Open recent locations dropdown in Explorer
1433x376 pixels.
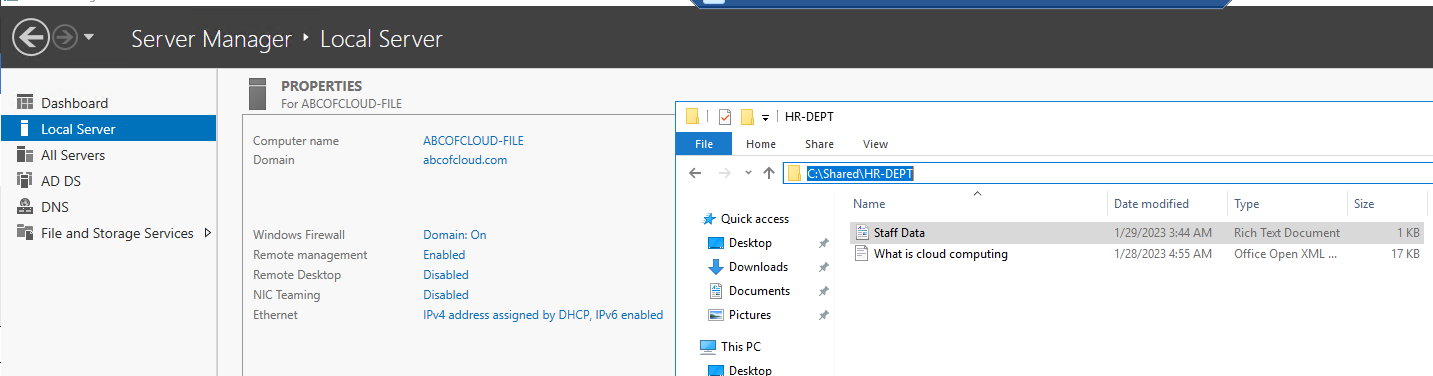(x=748, y=173)
